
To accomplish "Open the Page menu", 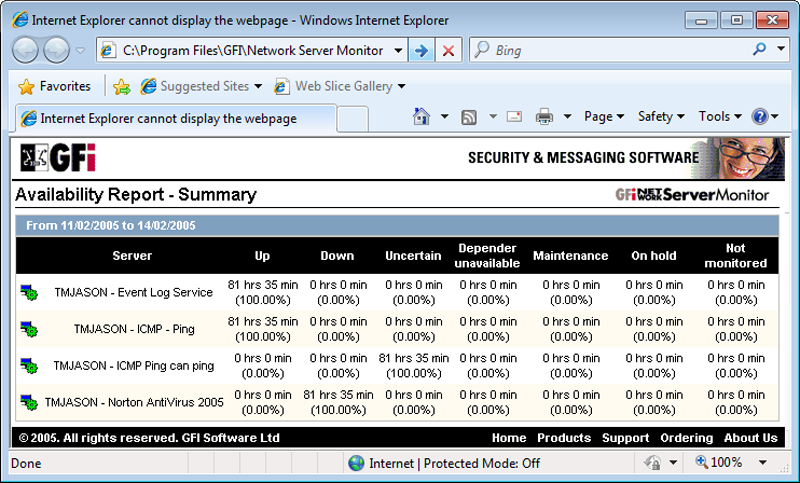I will tap(604, 117).
